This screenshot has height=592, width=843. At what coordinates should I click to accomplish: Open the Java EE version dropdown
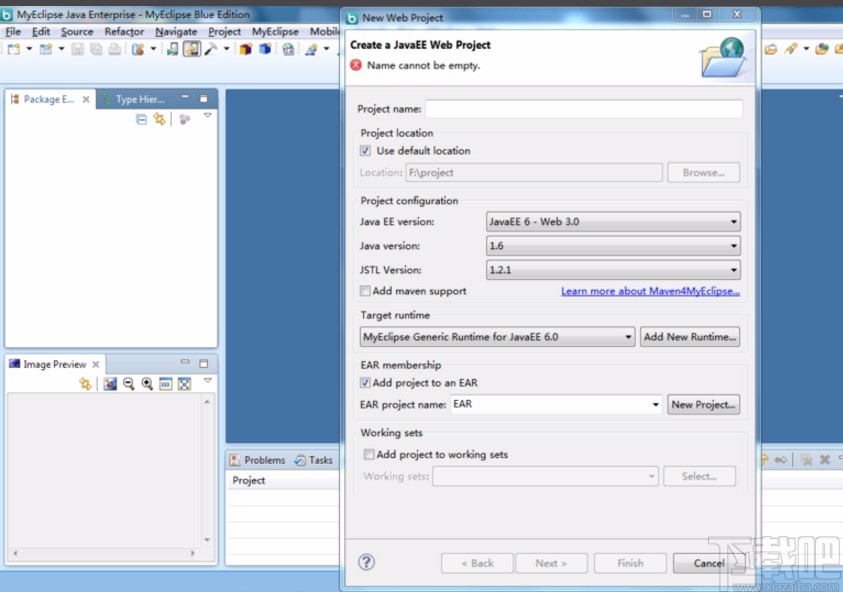[613, 222]
